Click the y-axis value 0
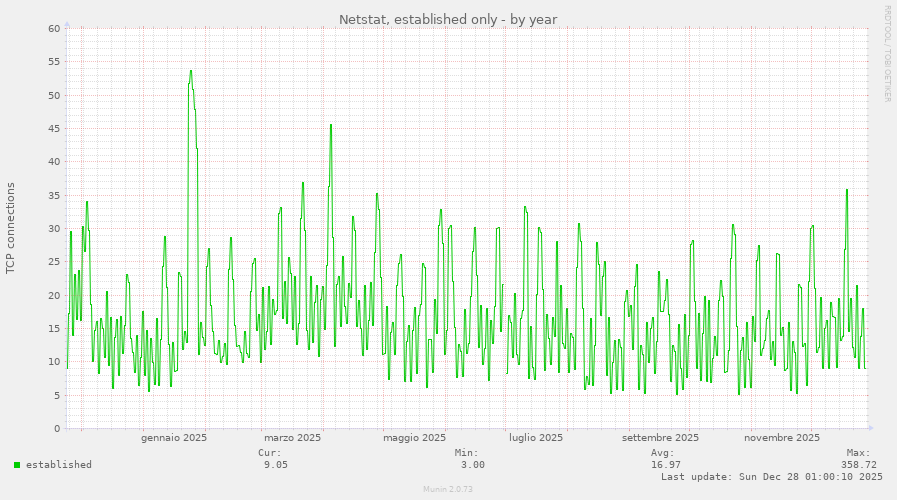This screenshot has height=500, width=897. point(57,429)
